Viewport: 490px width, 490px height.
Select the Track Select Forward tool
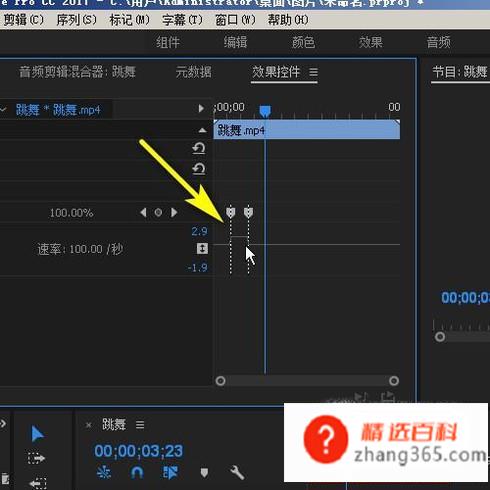pyautogui.click(x=36, y=458)
